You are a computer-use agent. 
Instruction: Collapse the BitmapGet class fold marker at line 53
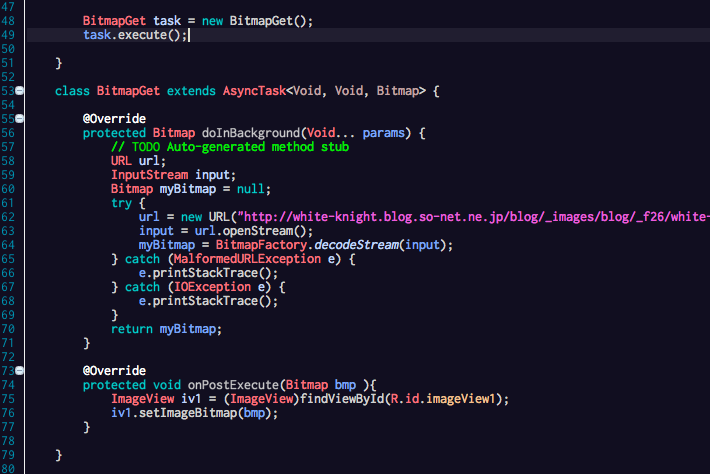point(19,91)
